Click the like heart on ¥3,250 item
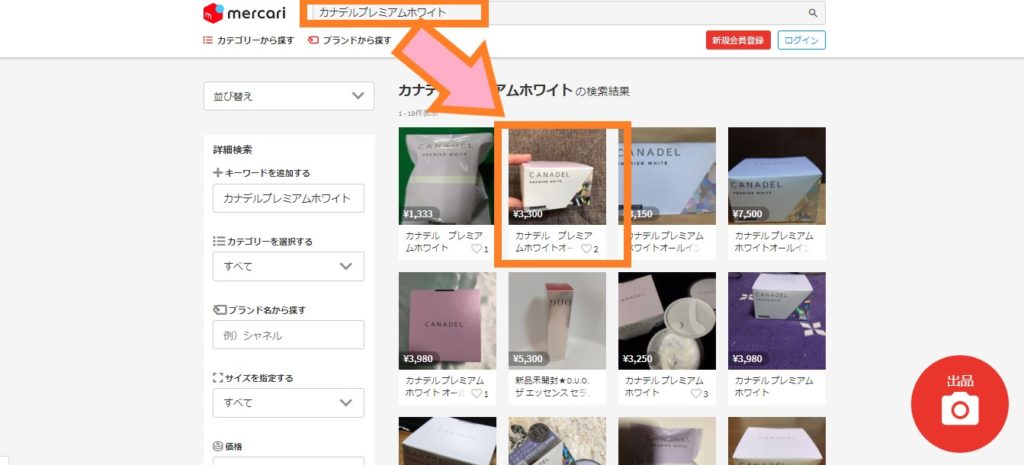This screenshot has width=1024, height=465. pos(696,394)
